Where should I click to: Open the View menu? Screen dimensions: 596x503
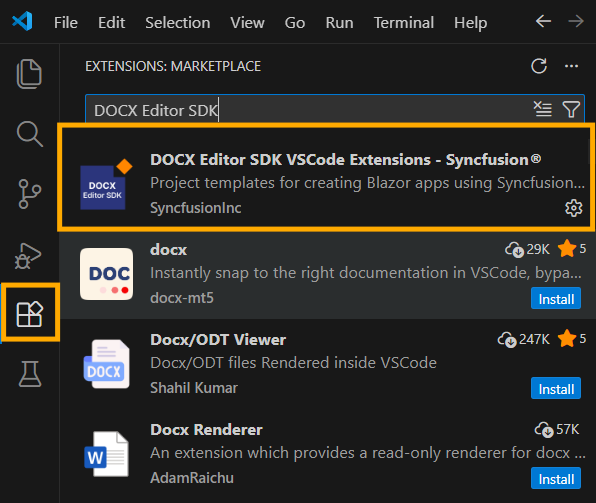[x=247, y=23]
